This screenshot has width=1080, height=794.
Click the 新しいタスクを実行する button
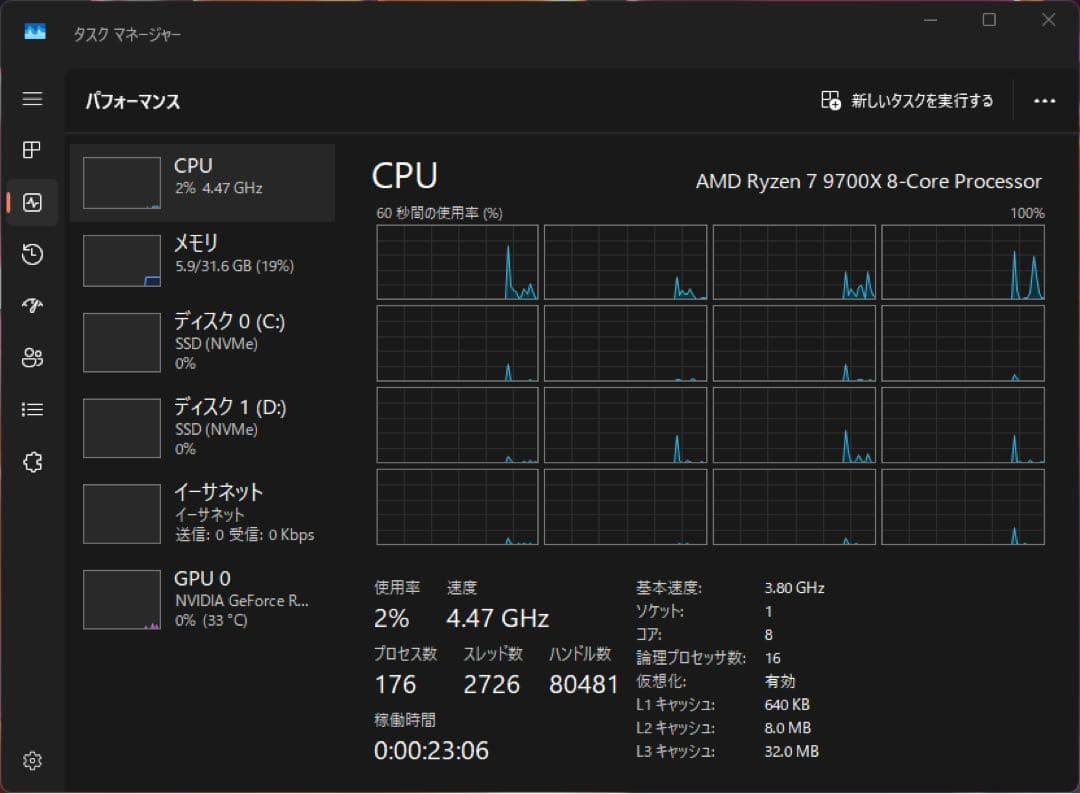[x=906, y=100]
